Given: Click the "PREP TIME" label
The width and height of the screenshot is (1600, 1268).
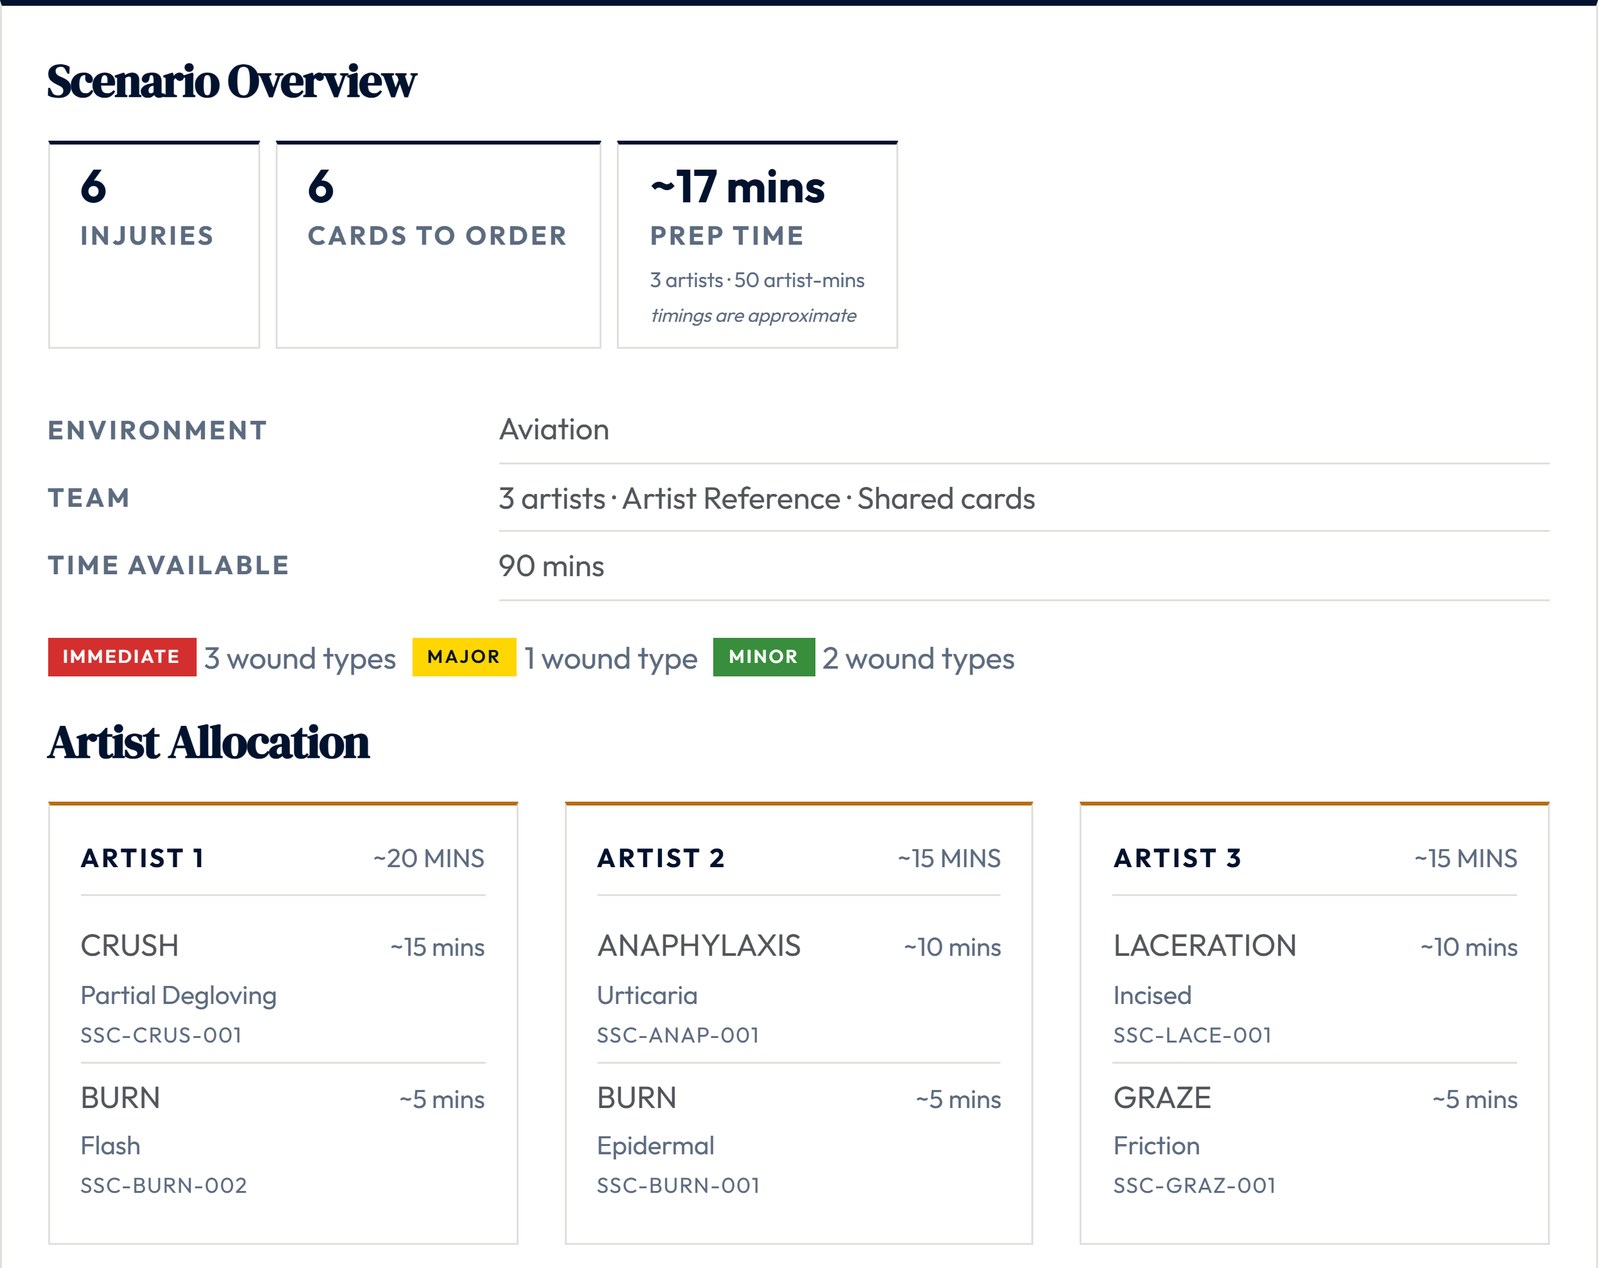Looking at the screenshot, I should click(x=727, y=236).
